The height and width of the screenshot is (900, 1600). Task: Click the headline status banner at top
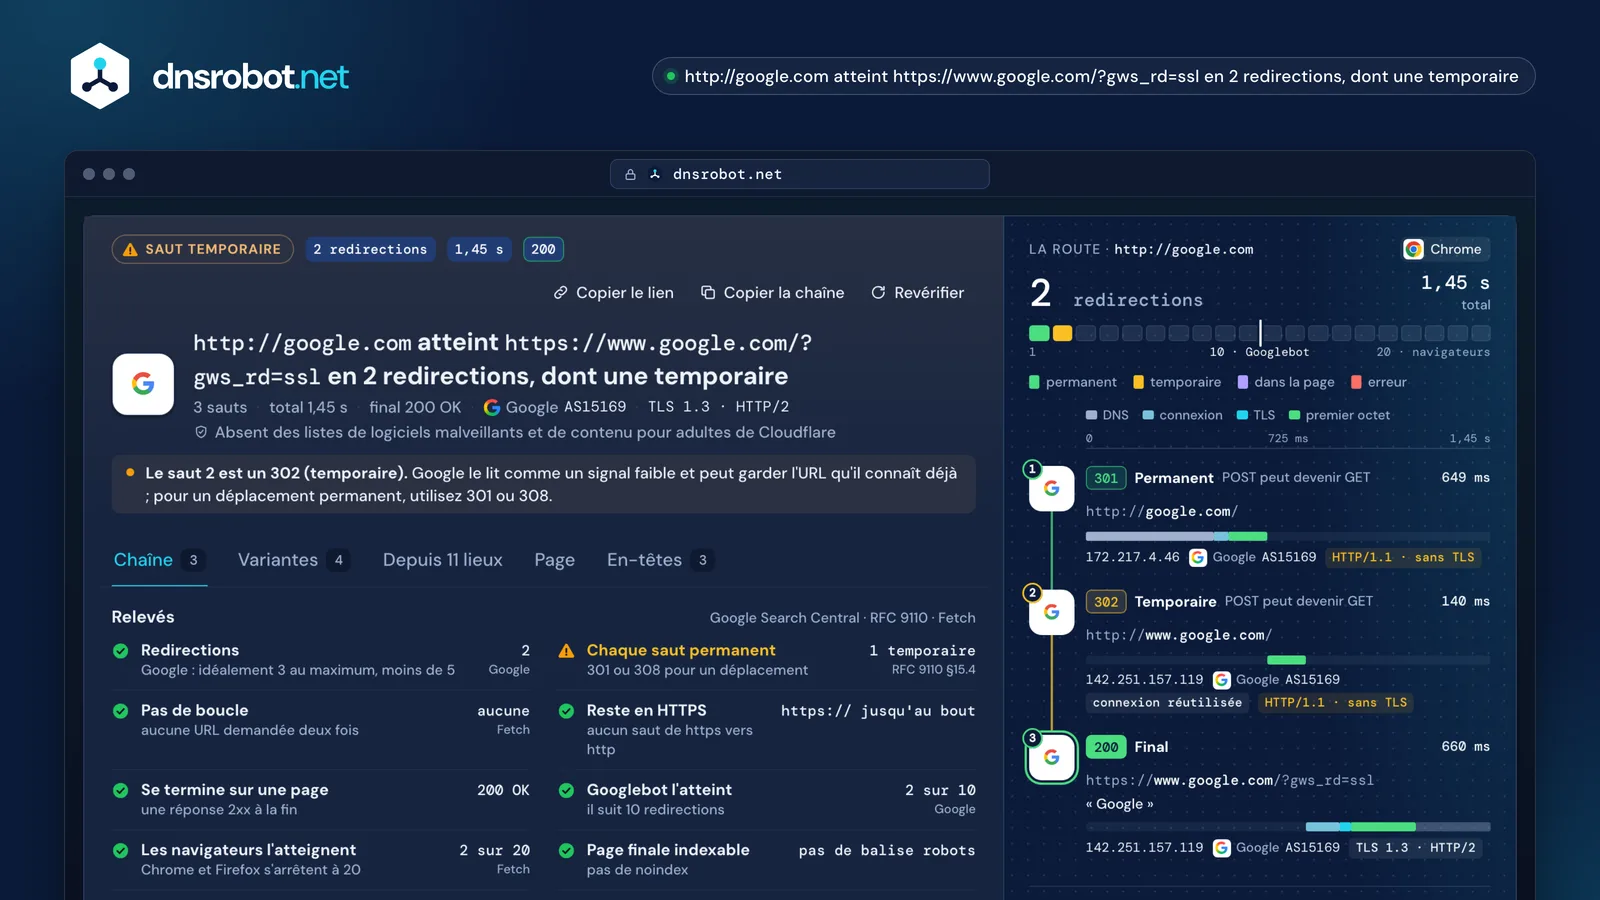[x=1093, y=76]
